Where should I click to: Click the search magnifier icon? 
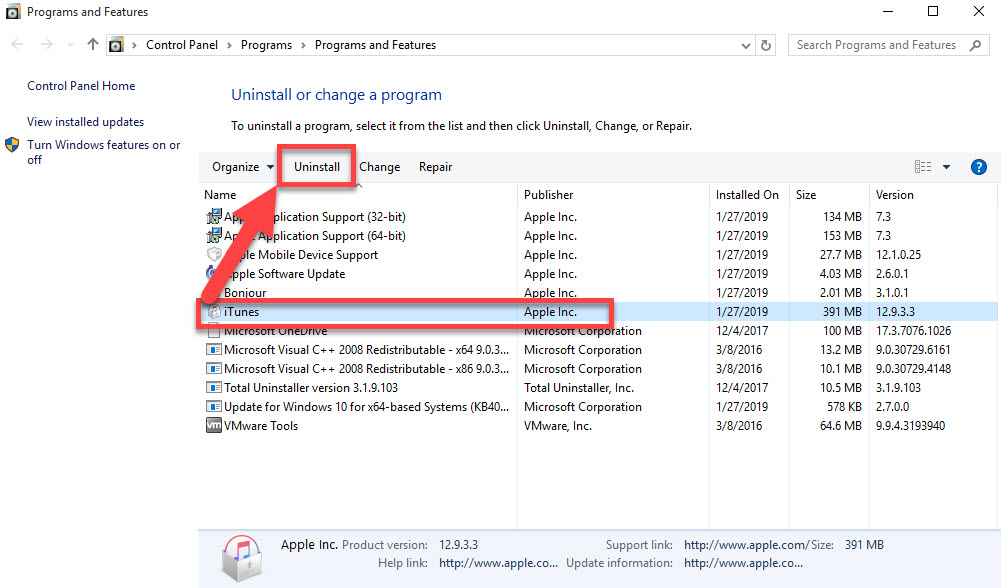pyautogui.click(x=975, y=45)
